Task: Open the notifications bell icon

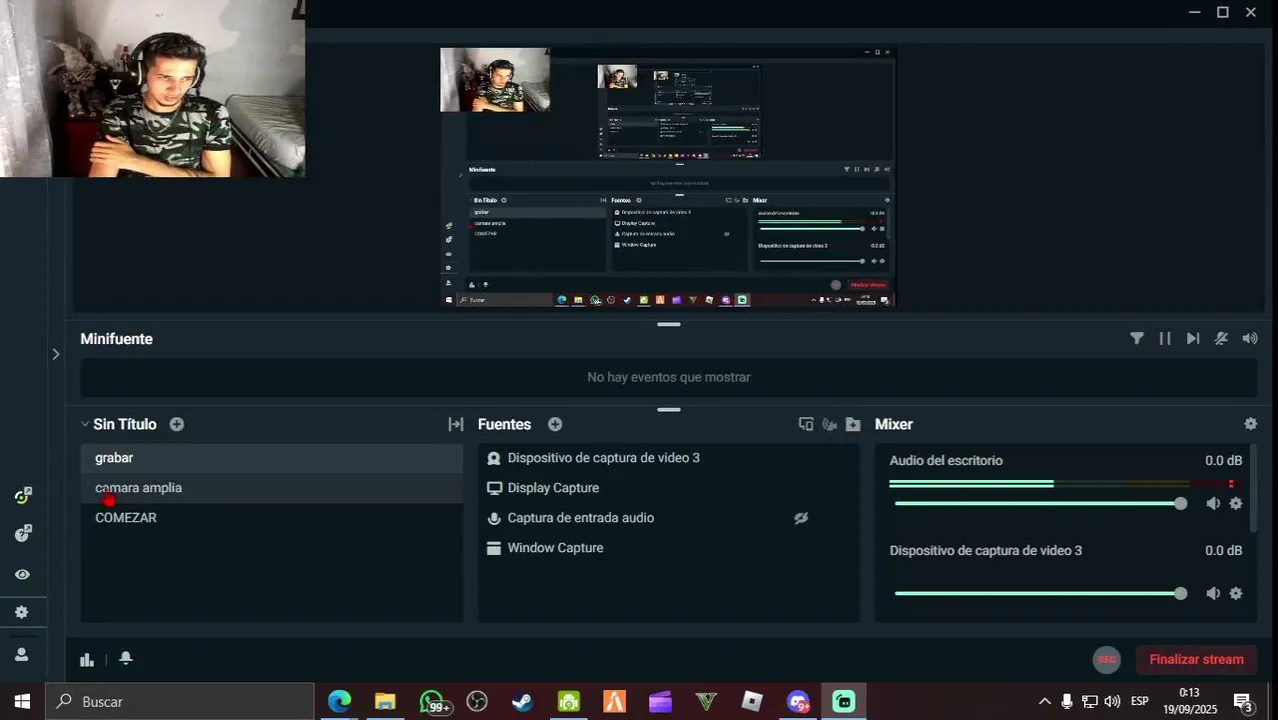Action: point(126,658)
